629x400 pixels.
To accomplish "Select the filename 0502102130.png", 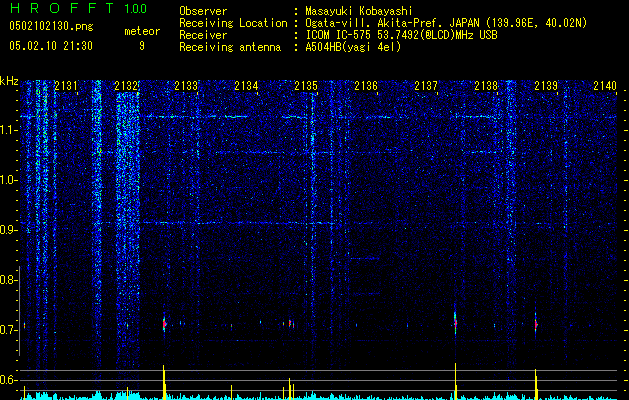I will 51,26.
